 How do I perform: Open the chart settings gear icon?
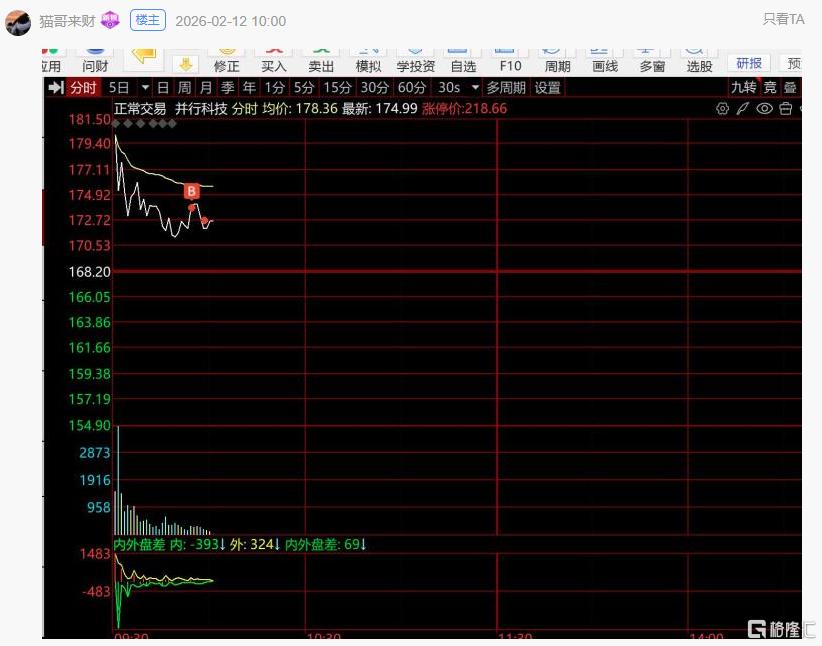tap(722, 109)
